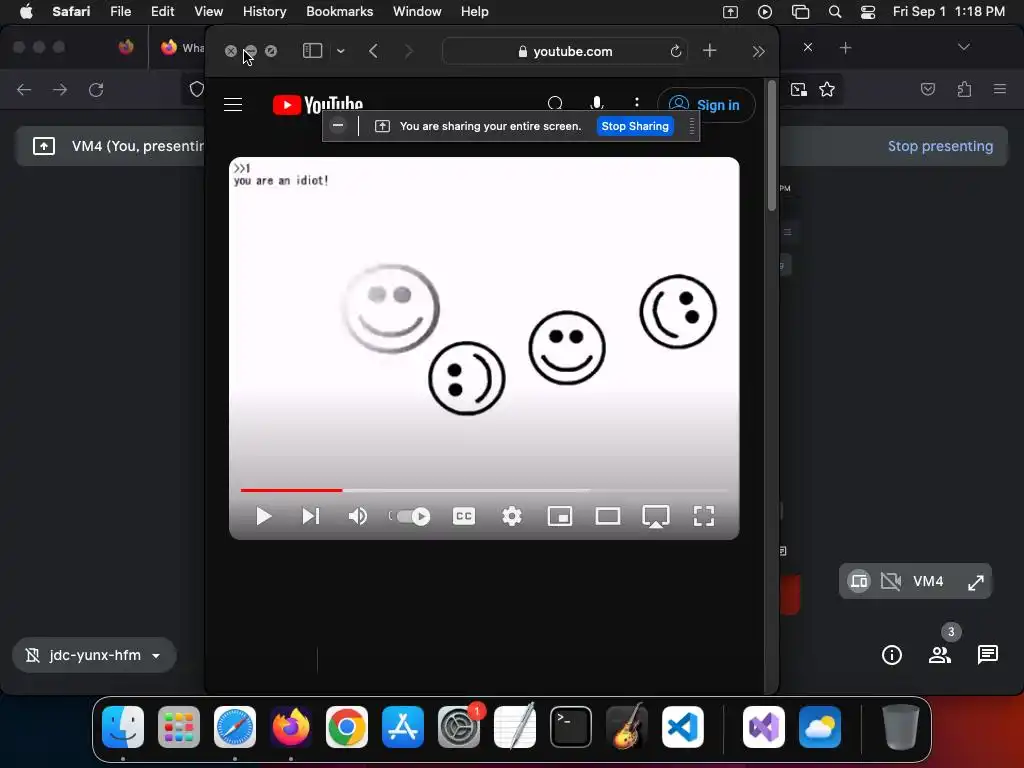The height and width of the screenshot is (768, 1024).
Task: Open Firefox extensions puzzle icon
Action: pyautogui.click(x=964, y=89)
